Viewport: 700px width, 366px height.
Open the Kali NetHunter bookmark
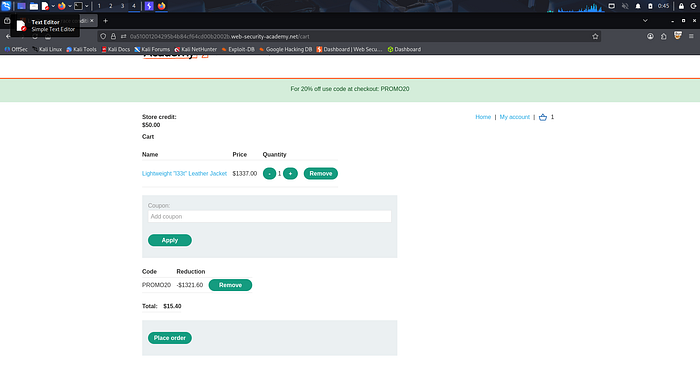click(196, 50)
